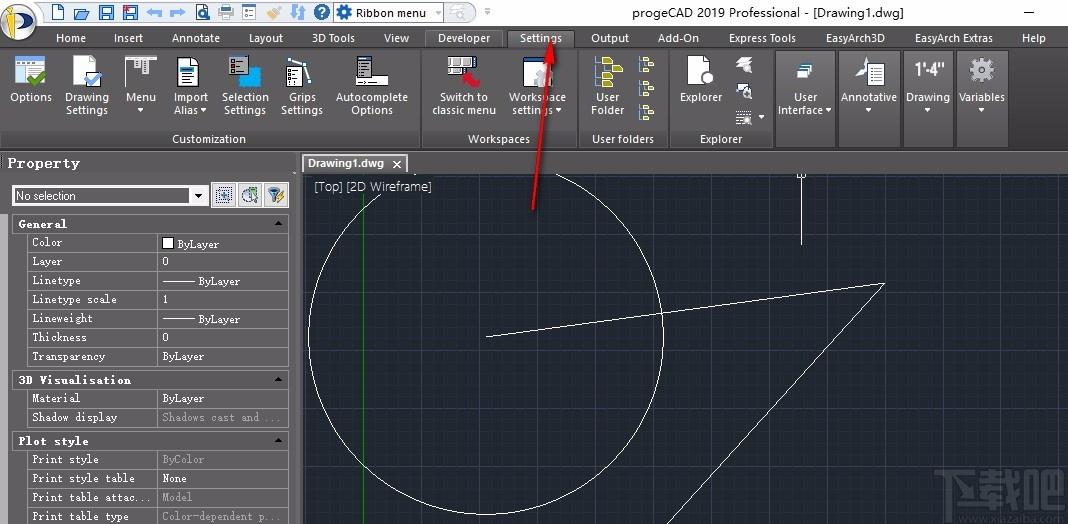Screen dimensions: 1068x524
Task: Open Autocomplete Options
Action: coord(372,87)
